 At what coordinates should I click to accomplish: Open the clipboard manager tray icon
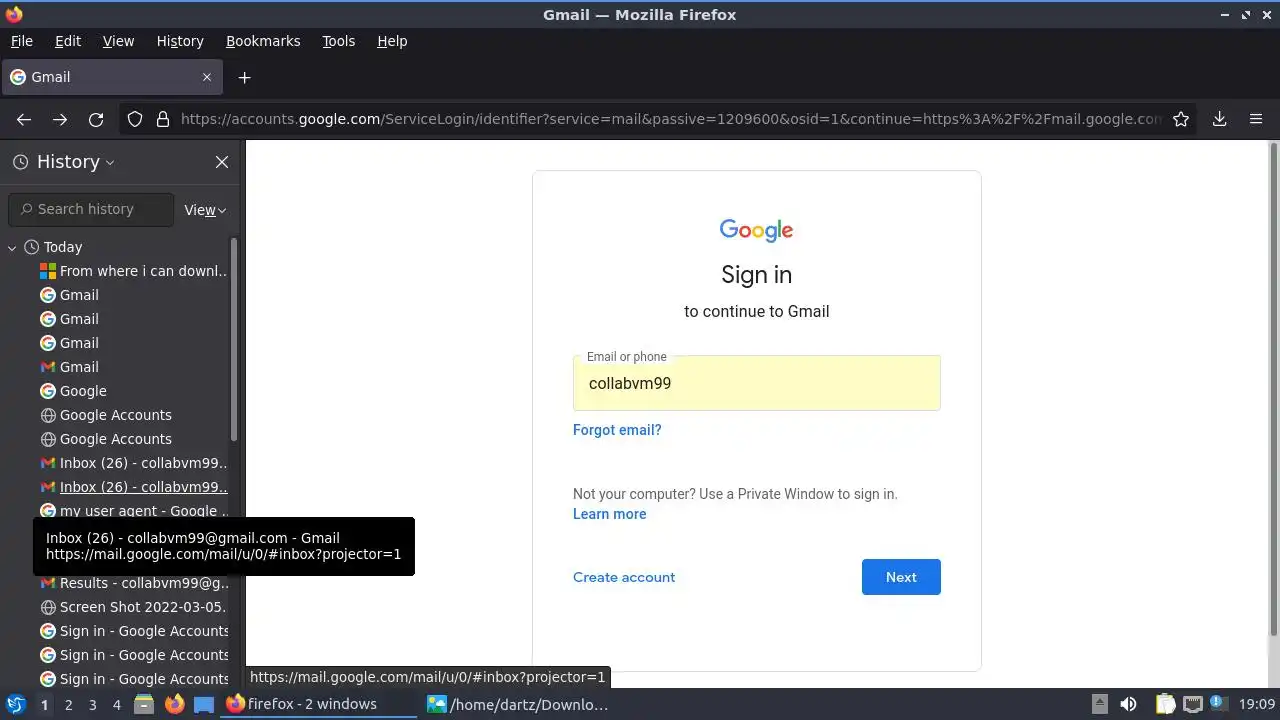pyautogui.click(x=1165, y=704)
